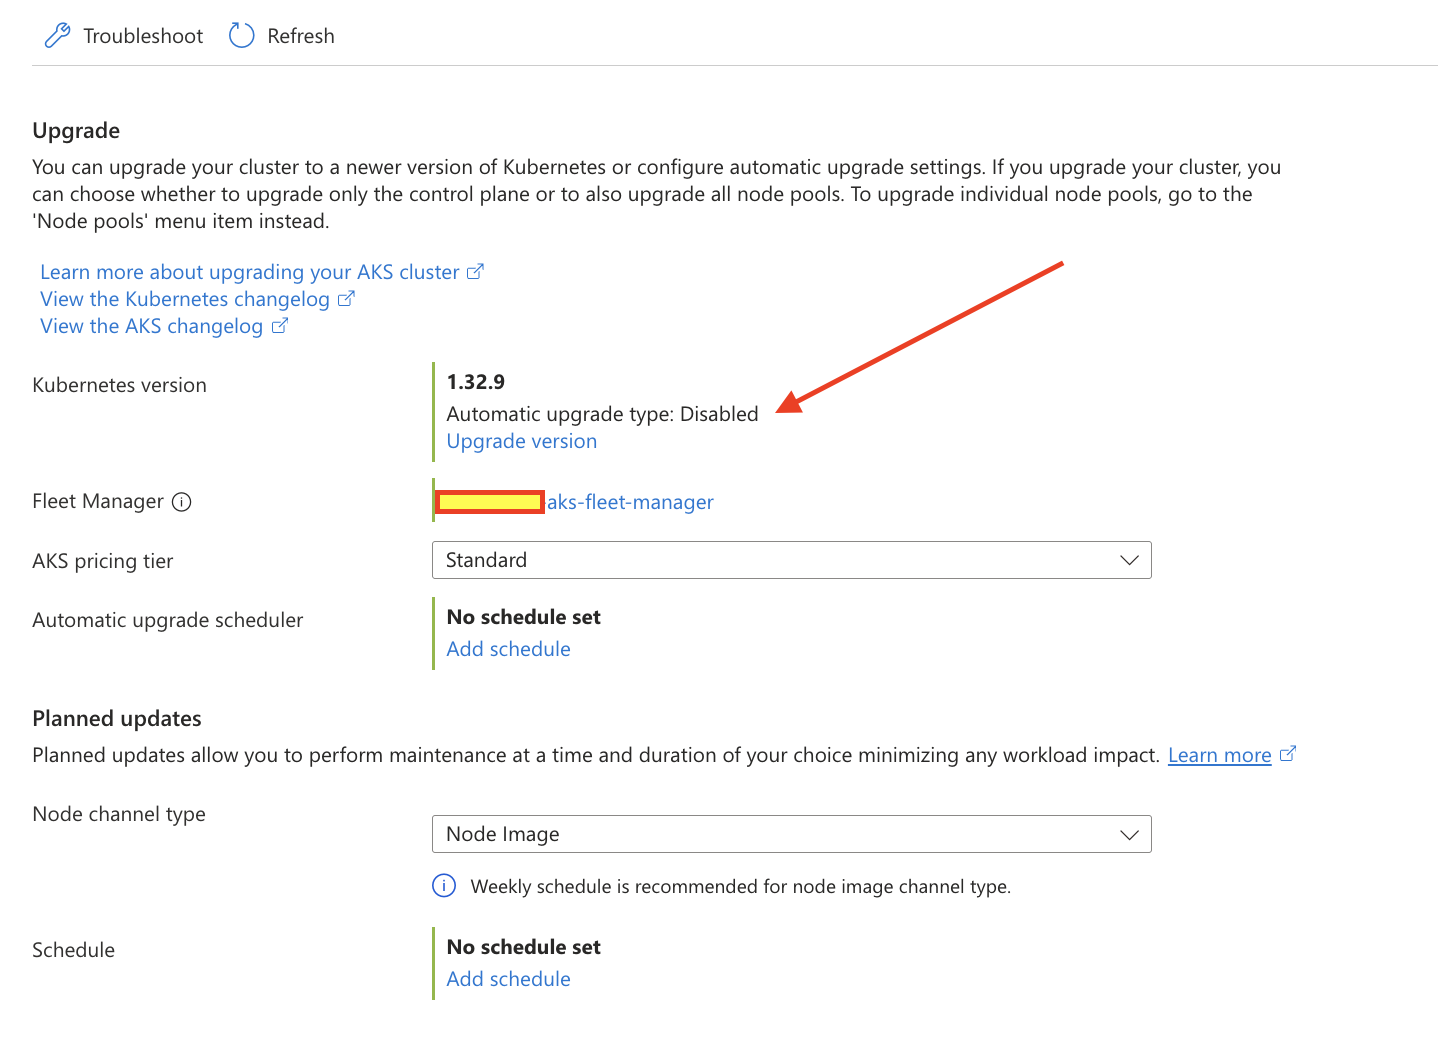
Task: Click the Upgrade version link
Action: (x=522, y=441)
